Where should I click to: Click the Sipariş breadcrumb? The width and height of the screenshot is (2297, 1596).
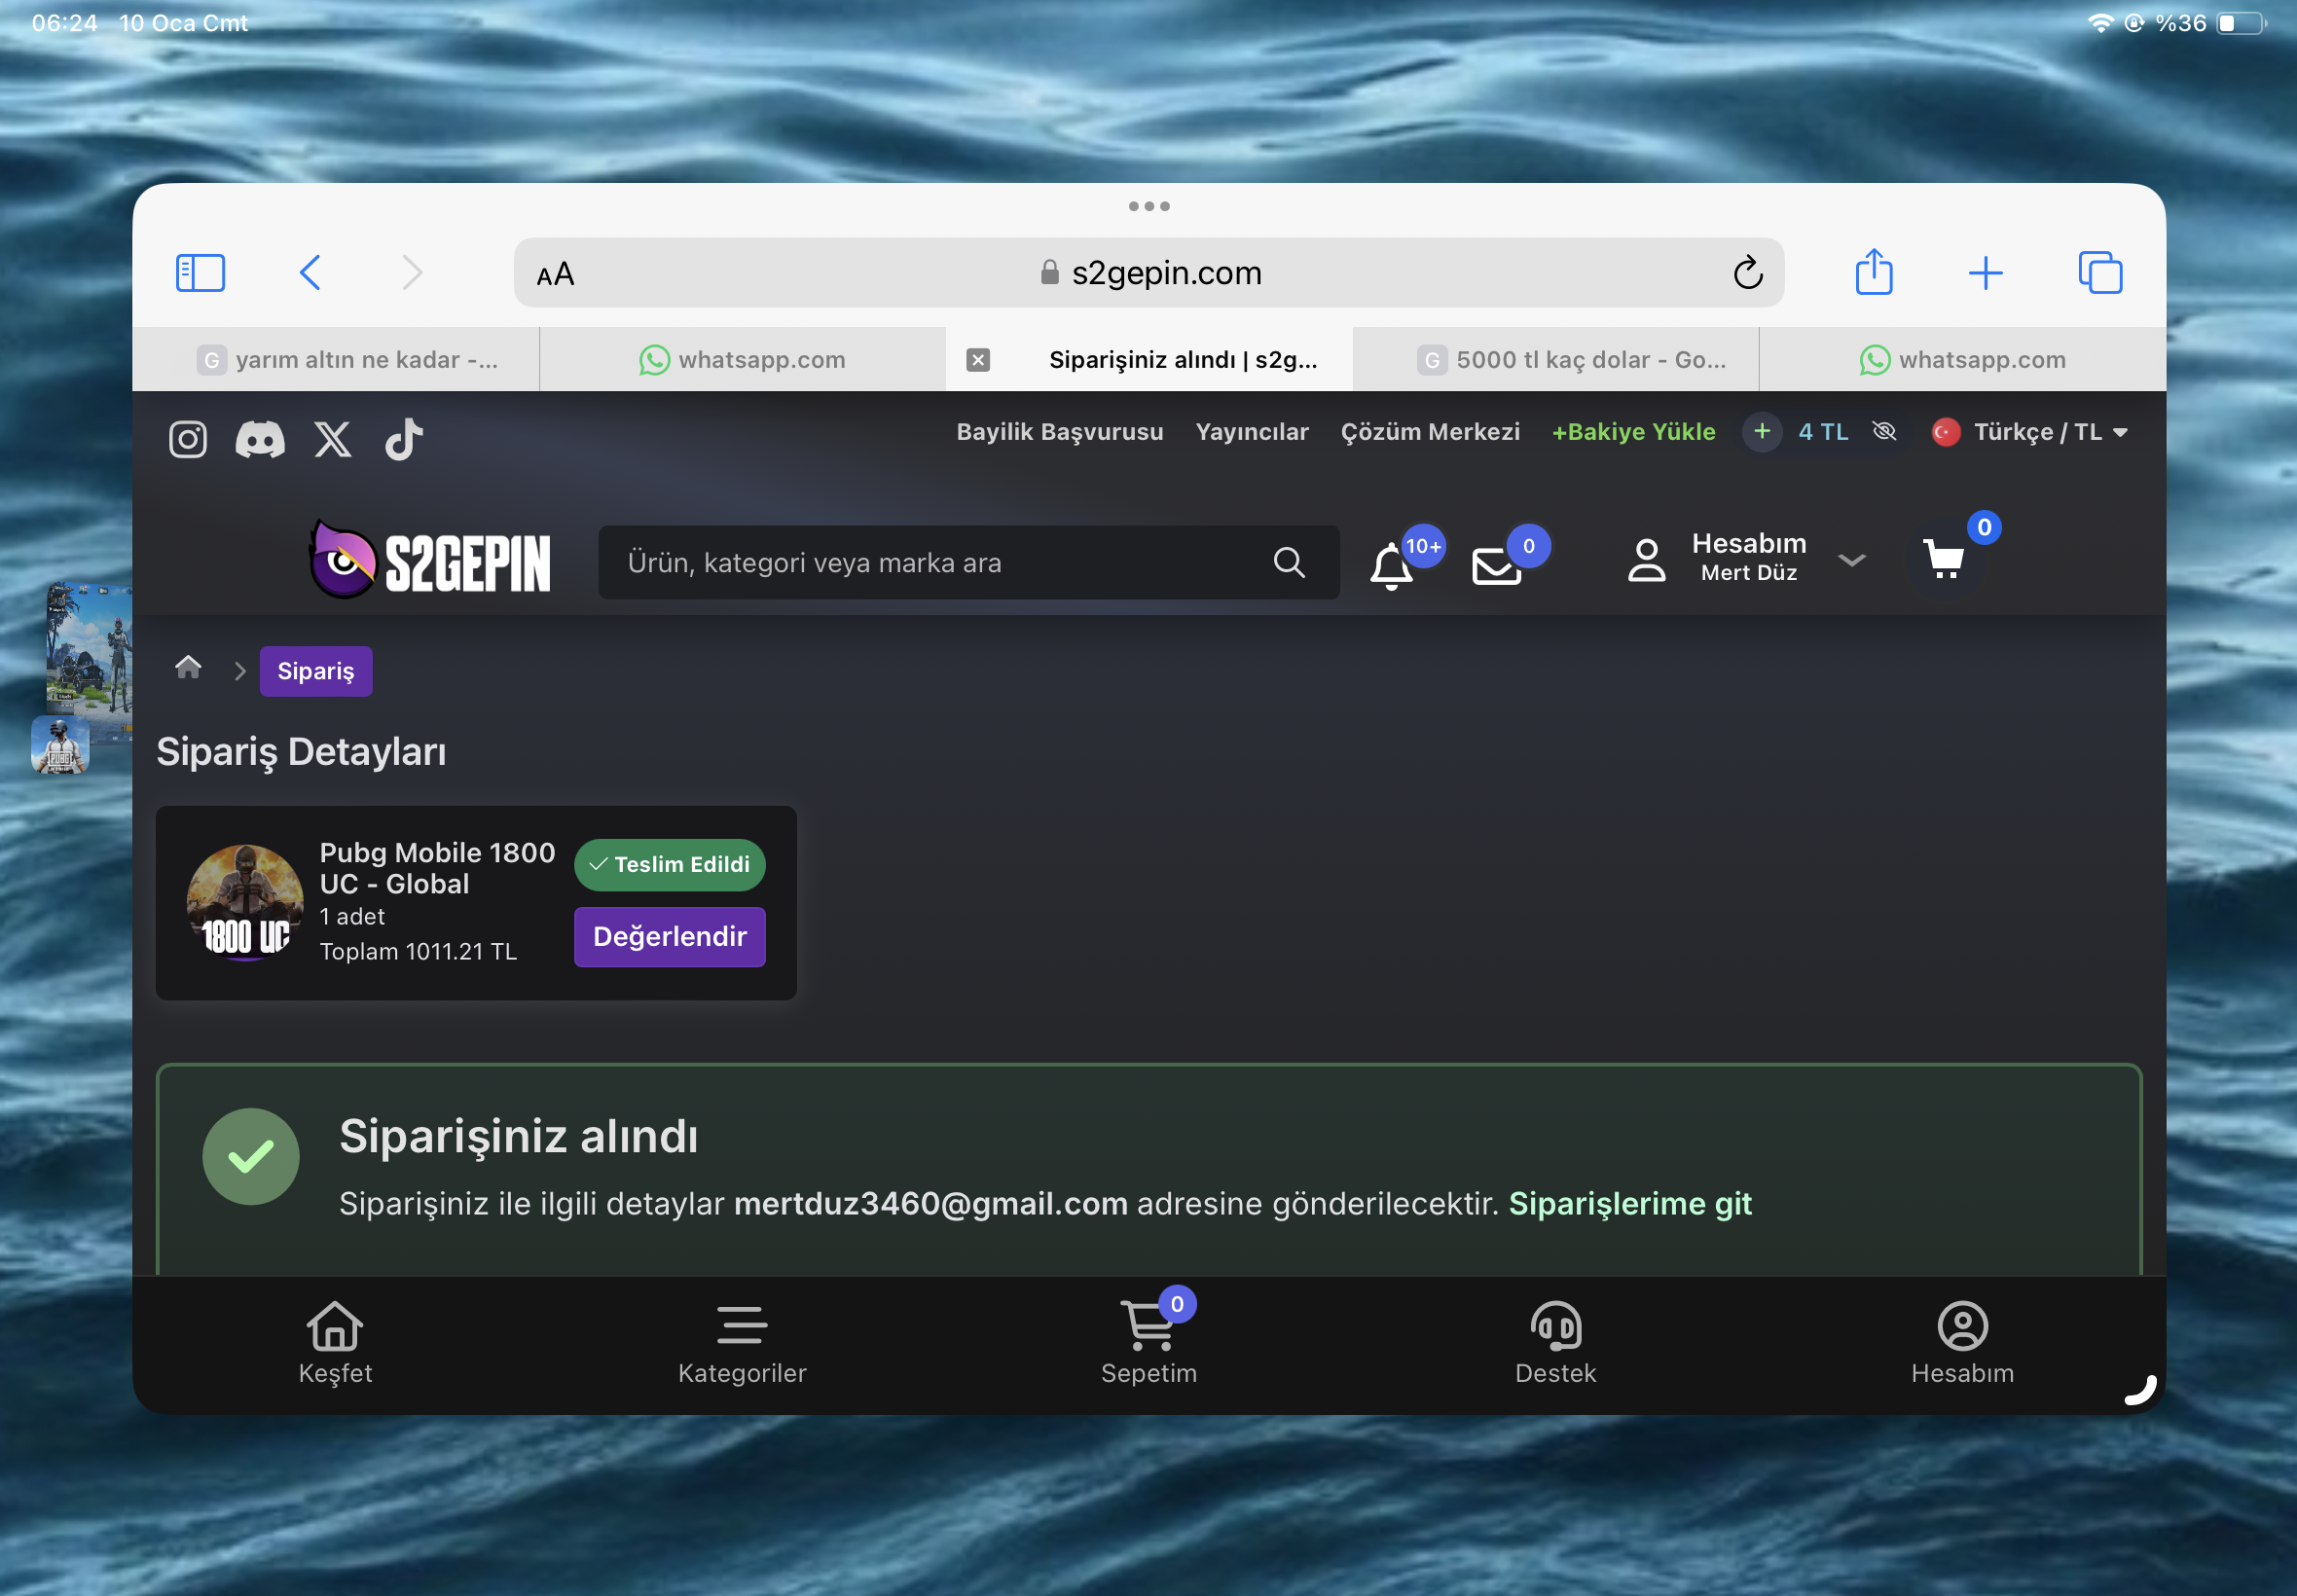pos(316,671)
